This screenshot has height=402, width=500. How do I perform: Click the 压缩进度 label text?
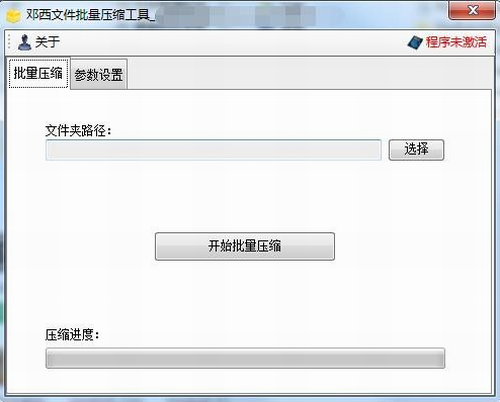(x=72, y=334)
